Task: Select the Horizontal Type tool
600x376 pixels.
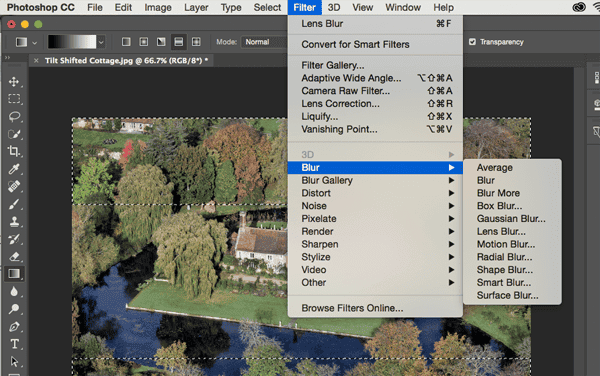Action: click(14, 344)
